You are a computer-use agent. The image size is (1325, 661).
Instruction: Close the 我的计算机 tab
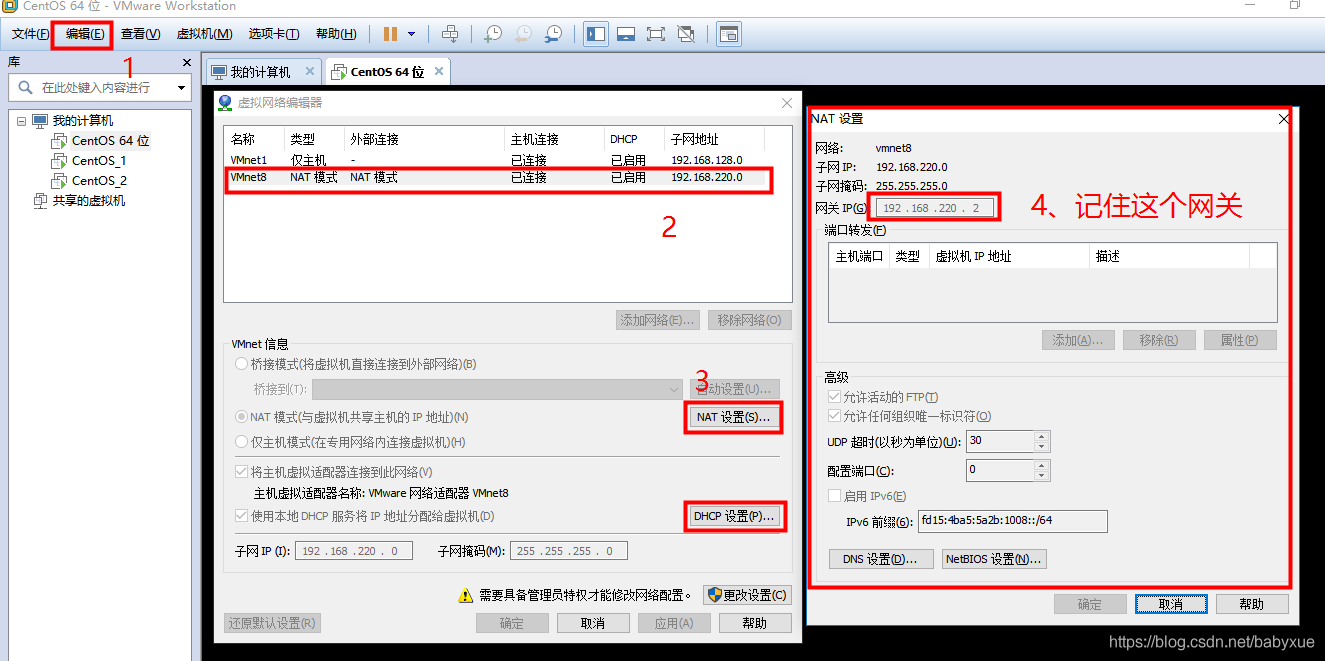[x=310, y=71]
